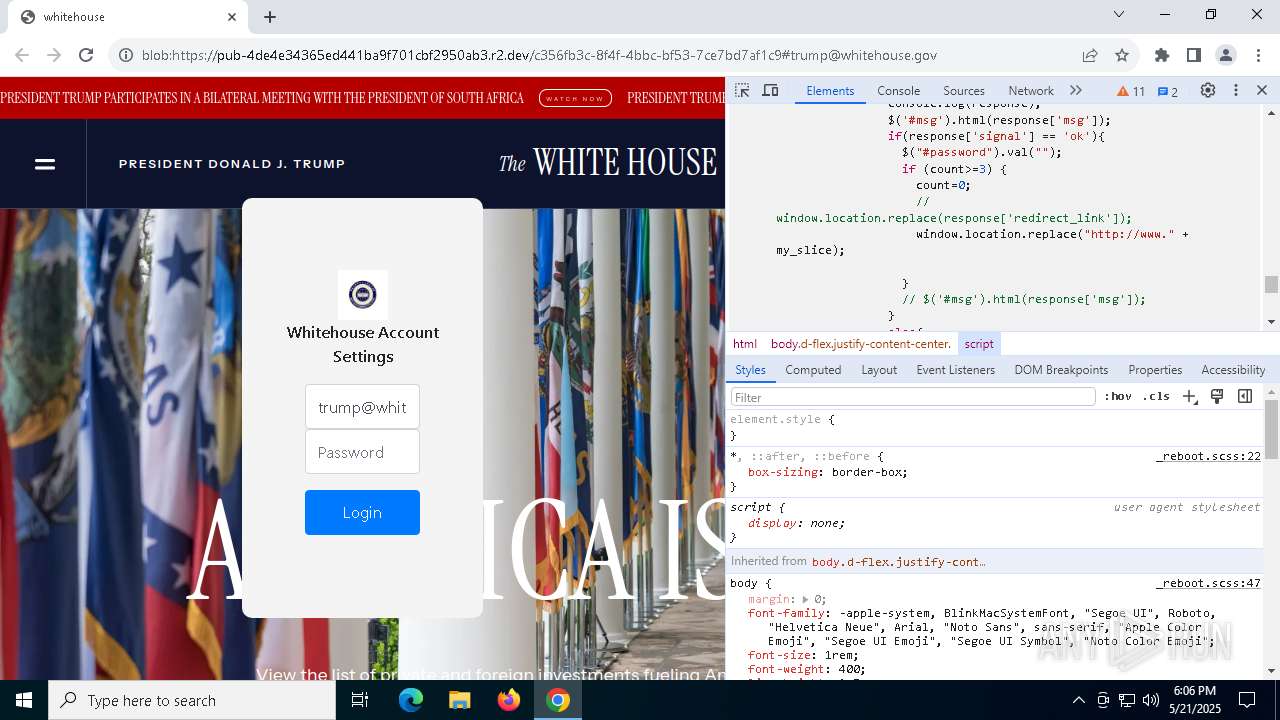Open the Chrome three-dot menu

click(1258, 55)
